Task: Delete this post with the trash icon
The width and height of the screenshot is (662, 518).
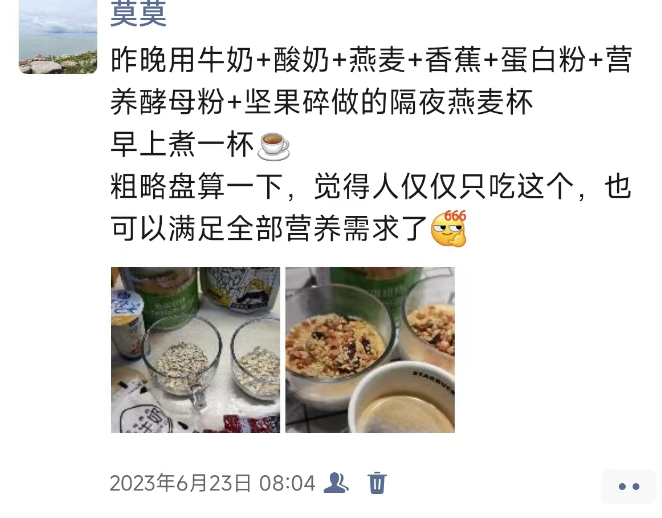Action: point(377,483)
